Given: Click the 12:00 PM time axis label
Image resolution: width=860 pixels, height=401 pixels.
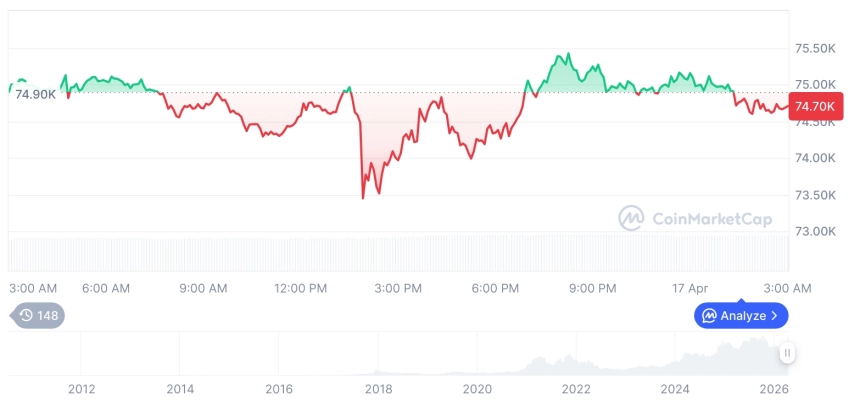Looking at the screenshot, I should pyautogui.click(x=300, y=288).
